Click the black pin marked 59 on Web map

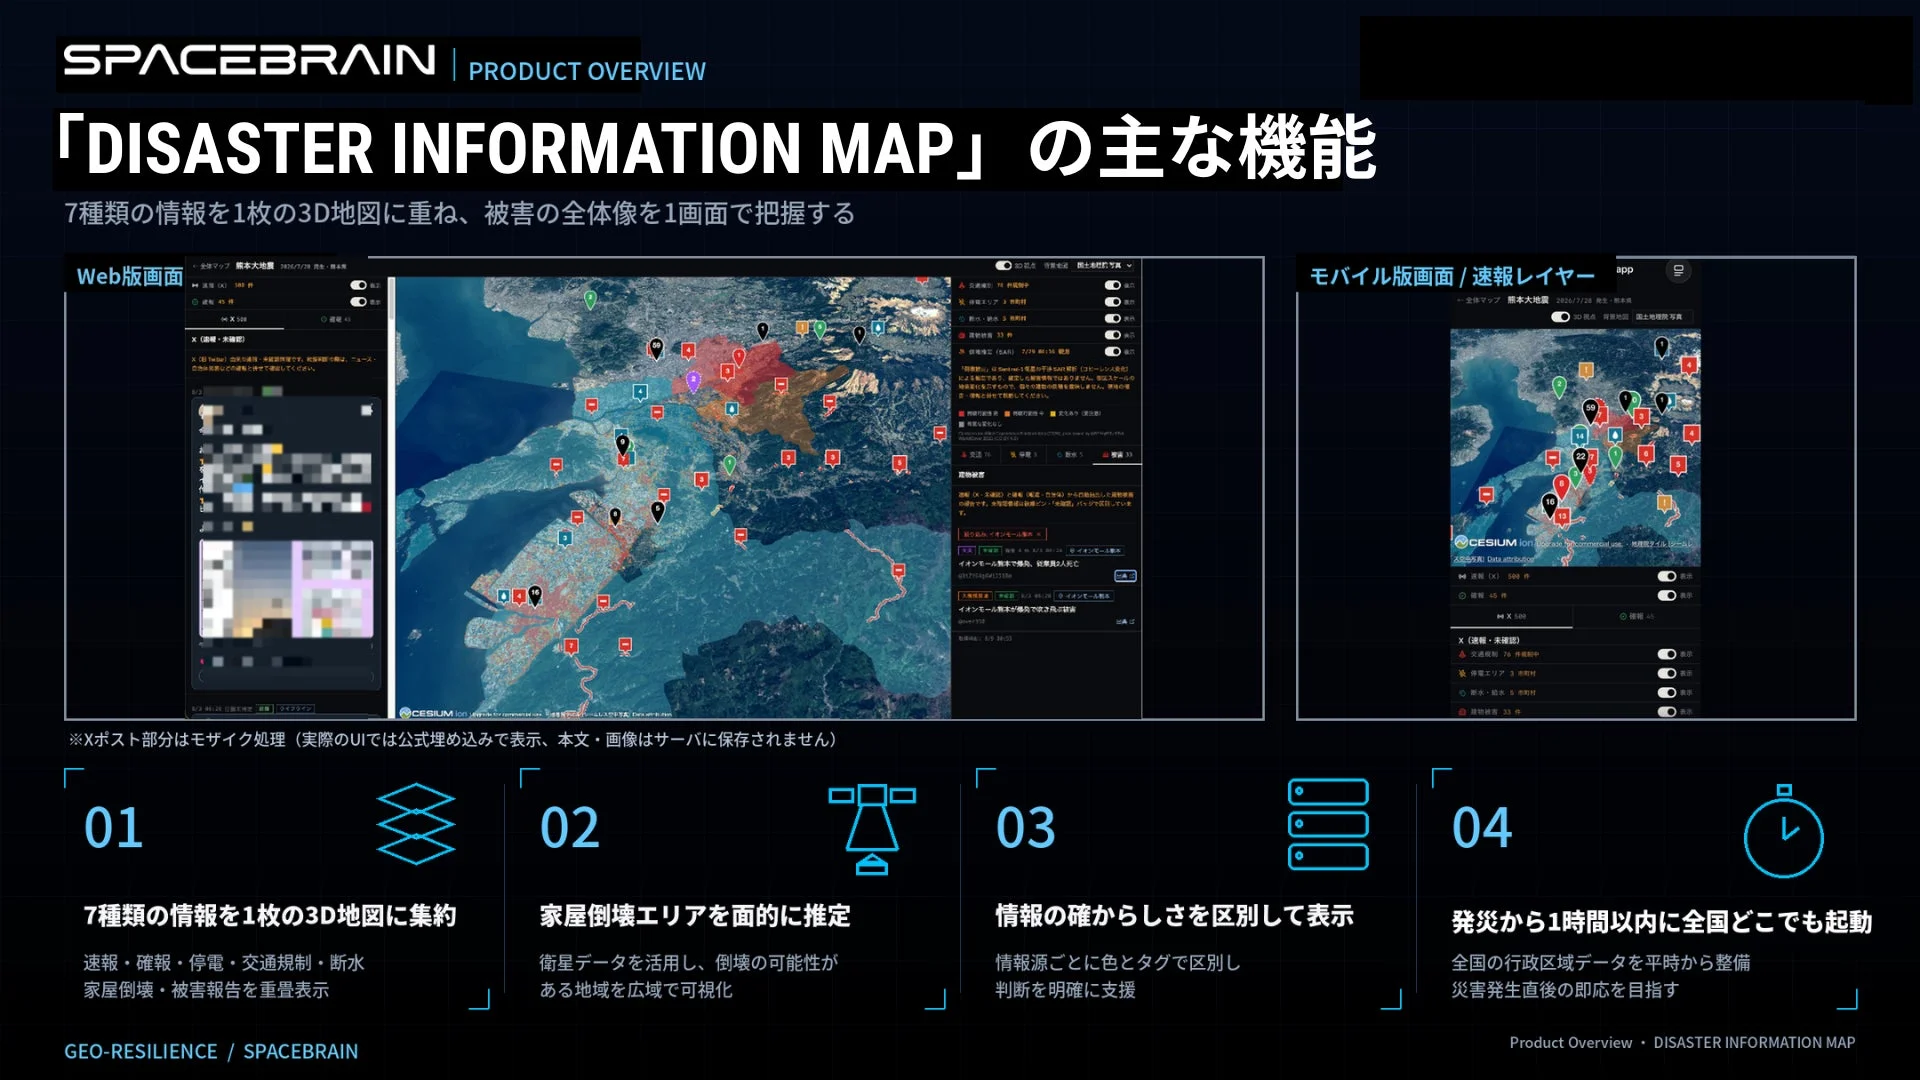pyautogui.click(x=656, y=349)
